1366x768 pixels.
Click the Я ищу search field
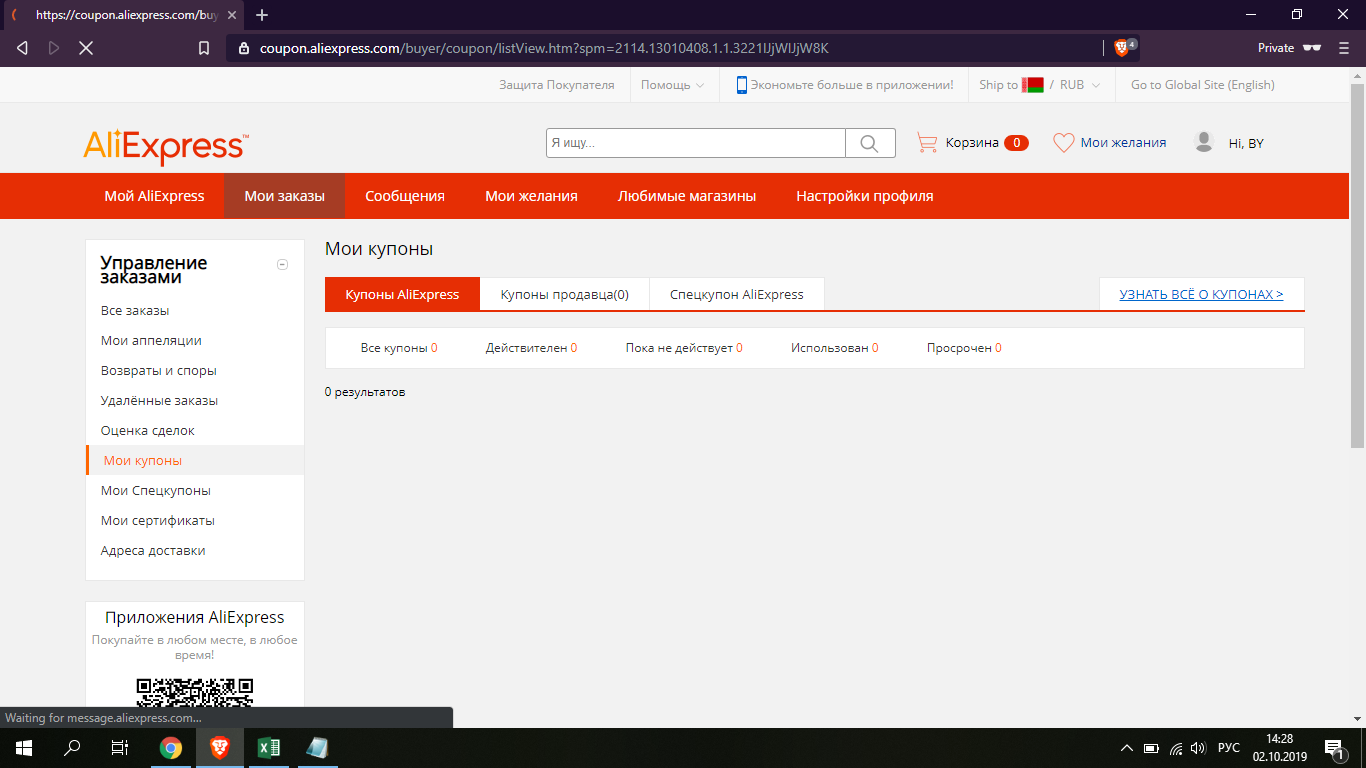[696, 143]
